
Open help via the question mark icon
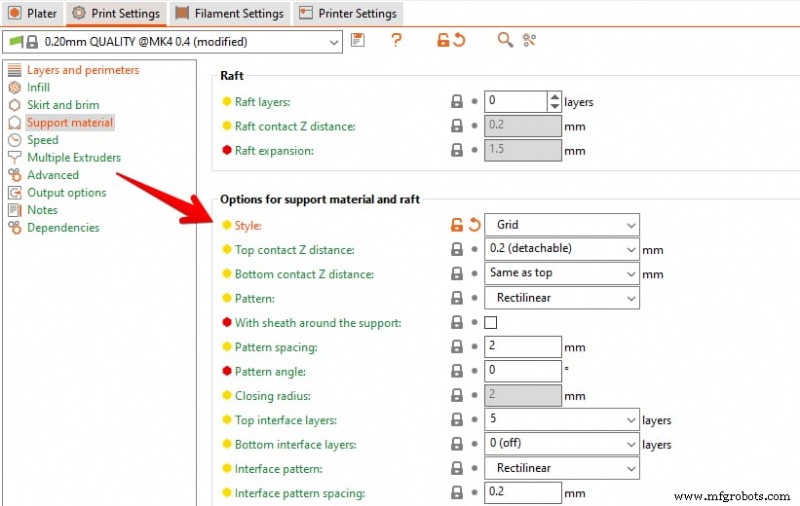tap(396, 40)
